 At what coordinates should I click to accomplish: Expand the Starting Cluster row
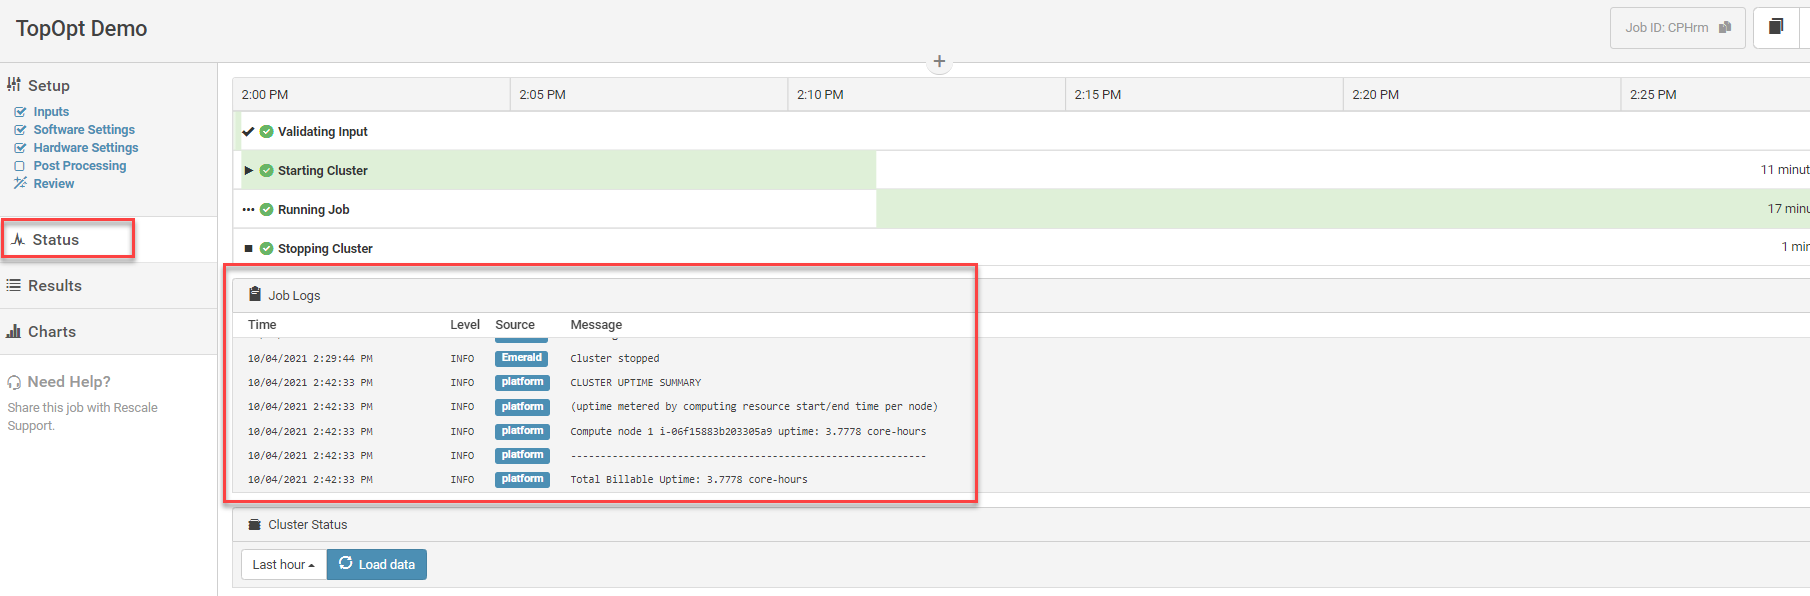248,170
